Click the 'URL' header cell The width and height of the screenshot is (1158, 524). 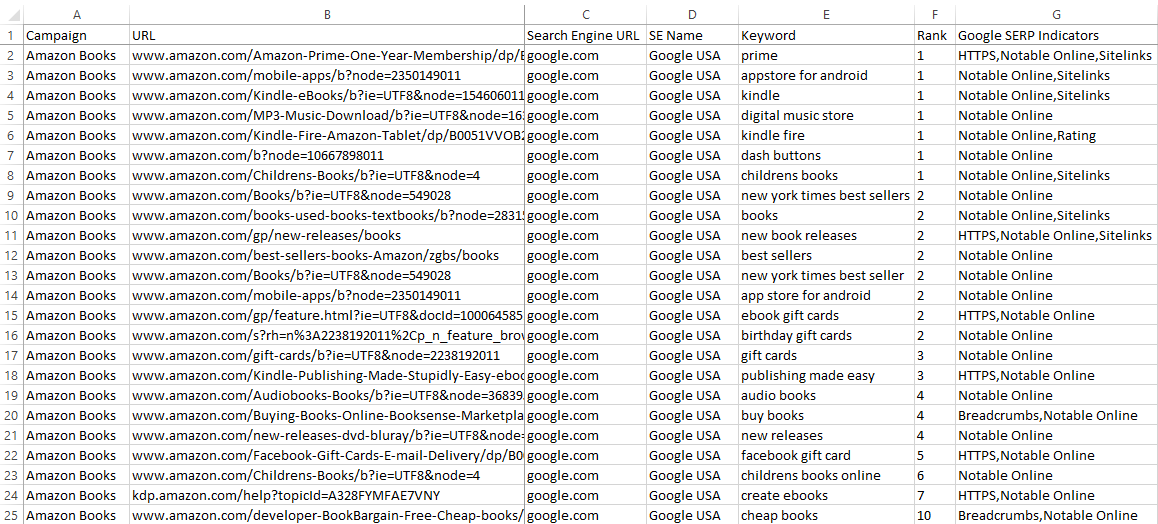pyautogui.click(x=327, y=35)
